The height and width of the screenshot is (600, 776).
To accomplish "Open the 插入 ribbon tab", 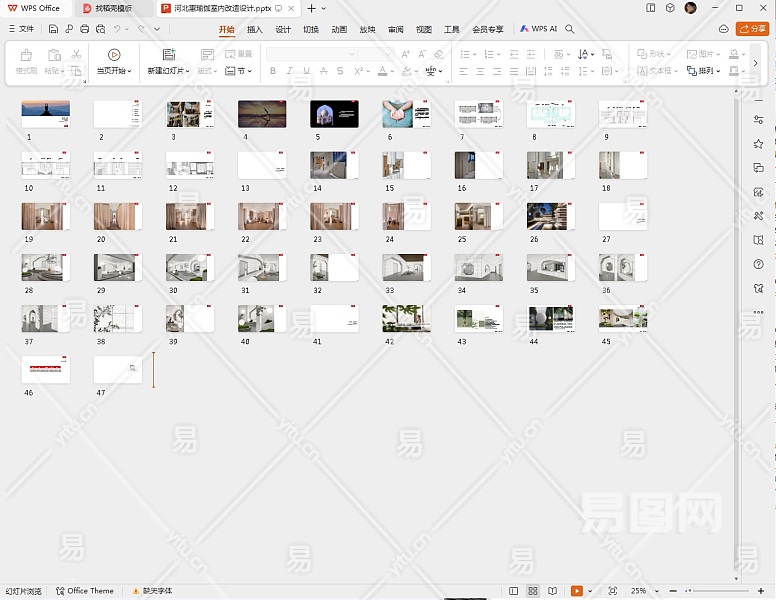I will click(x=255, y=29).
